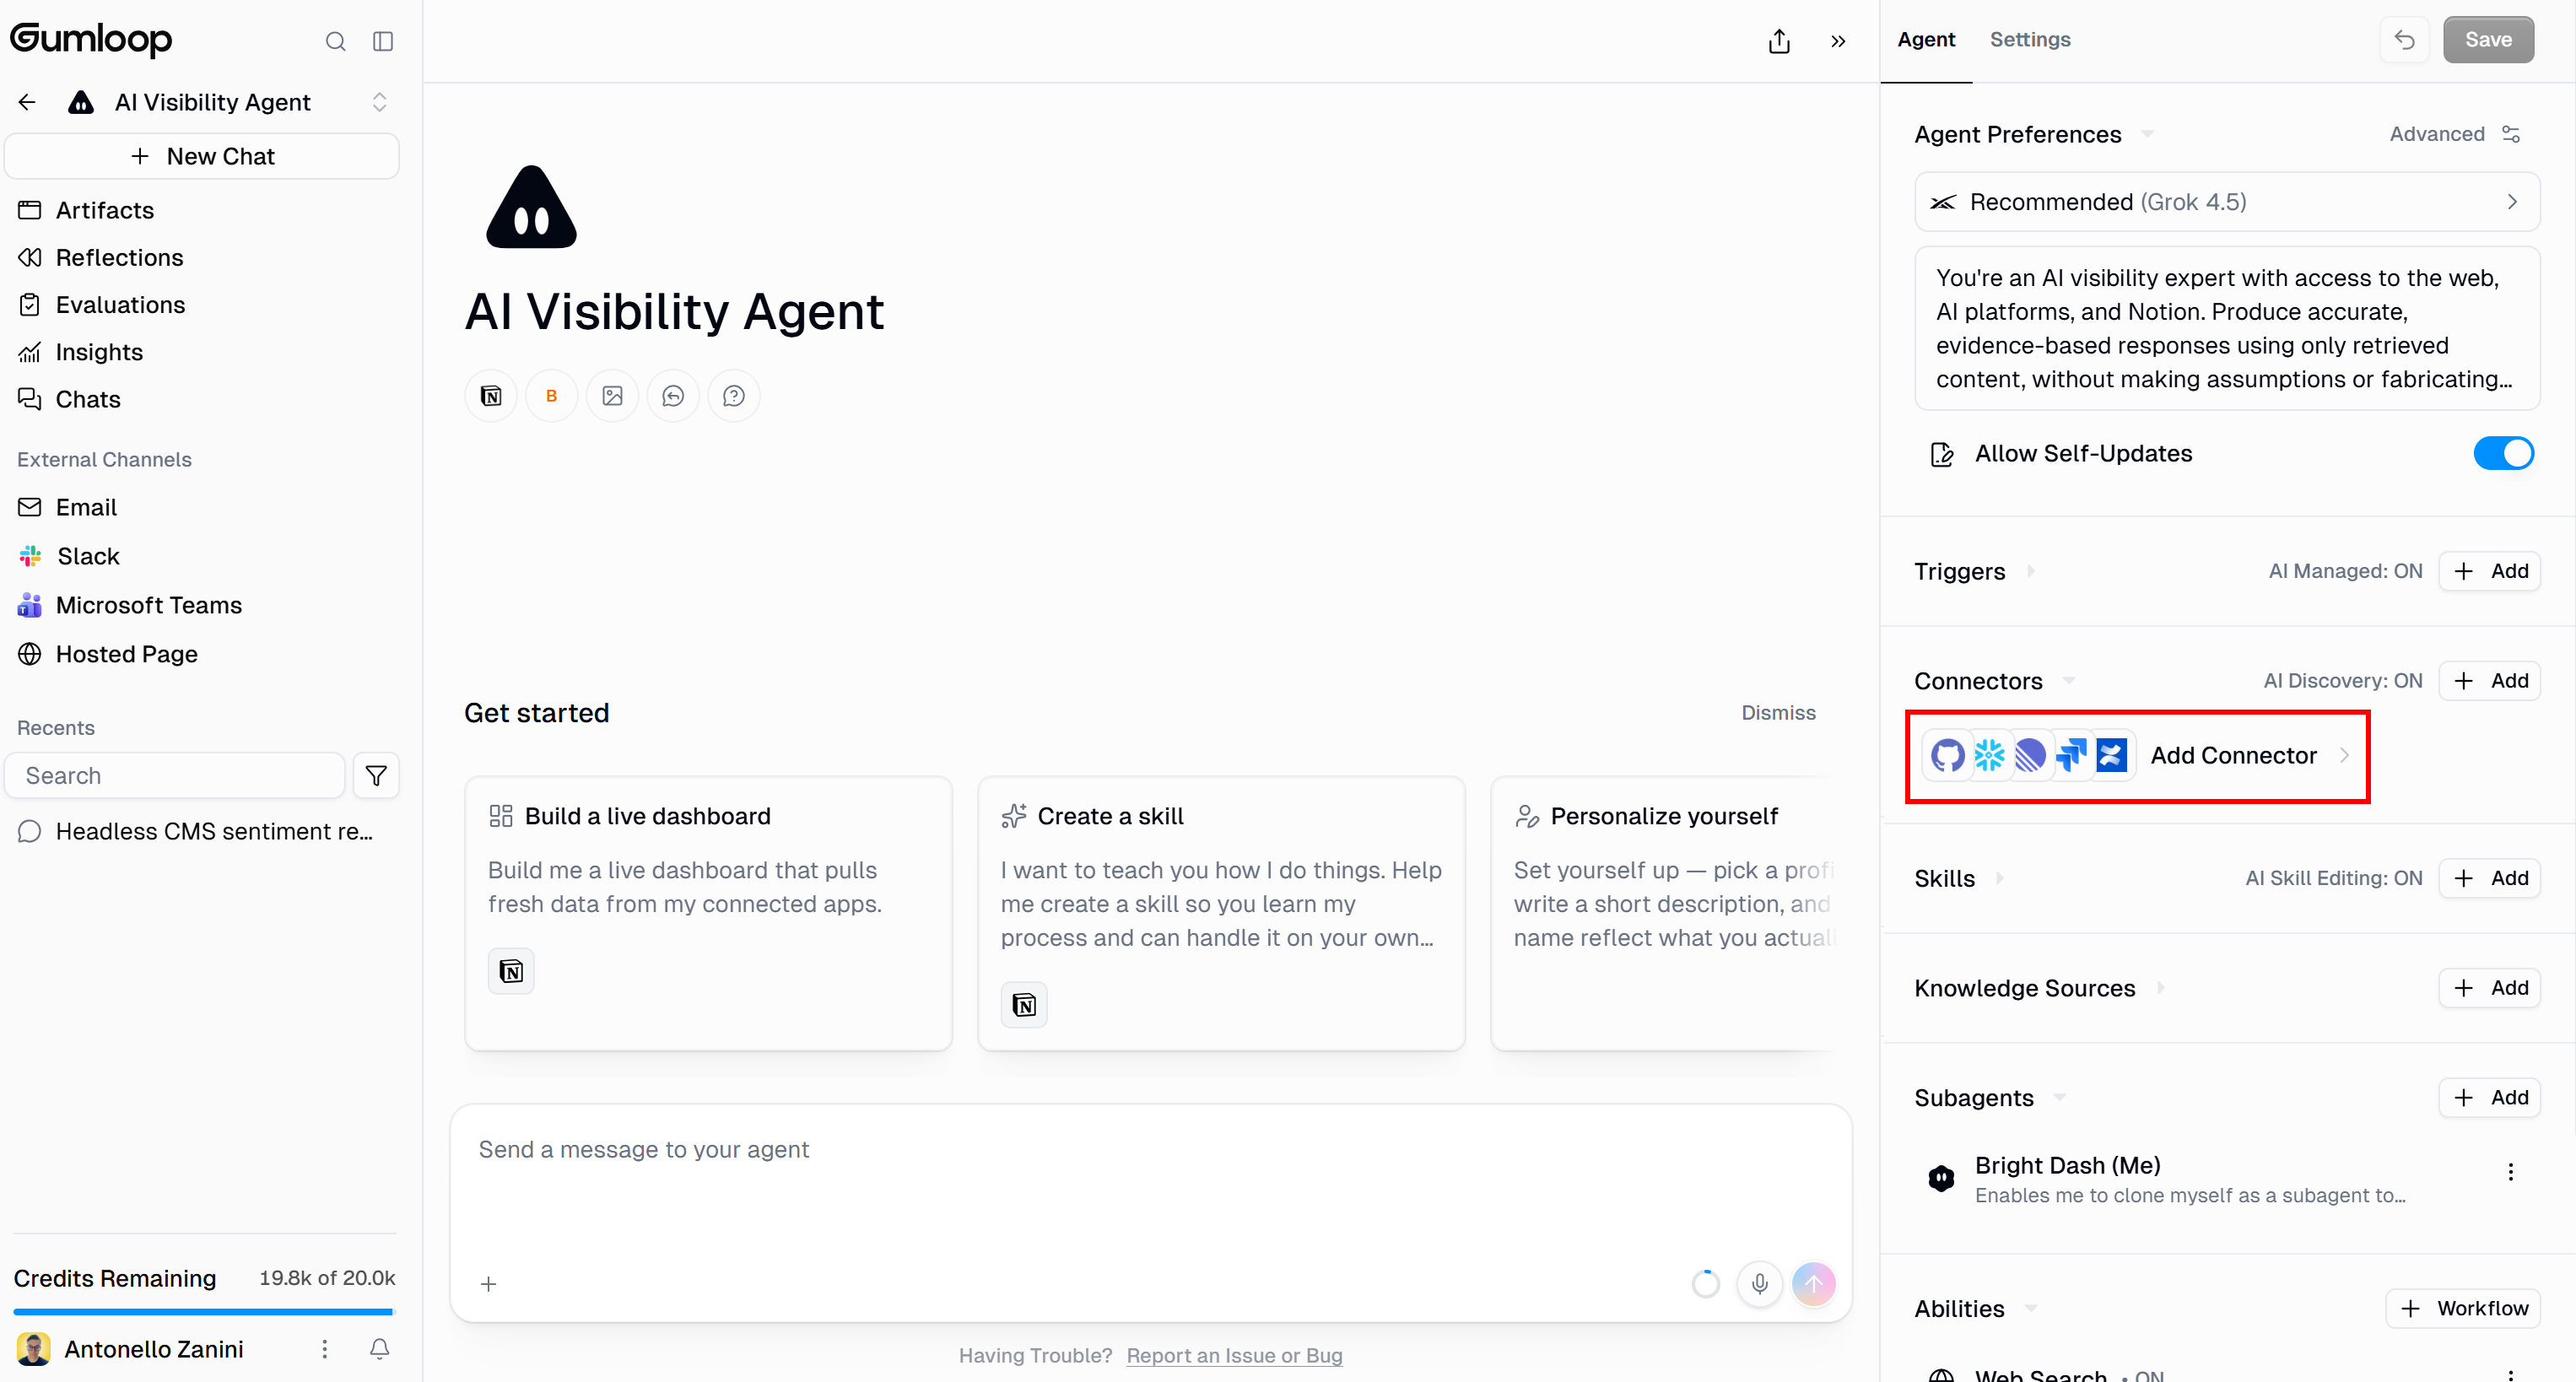Switch to the Settings tab
The width and height of the screenshot is (2576, 1382).
(2030, 39)
